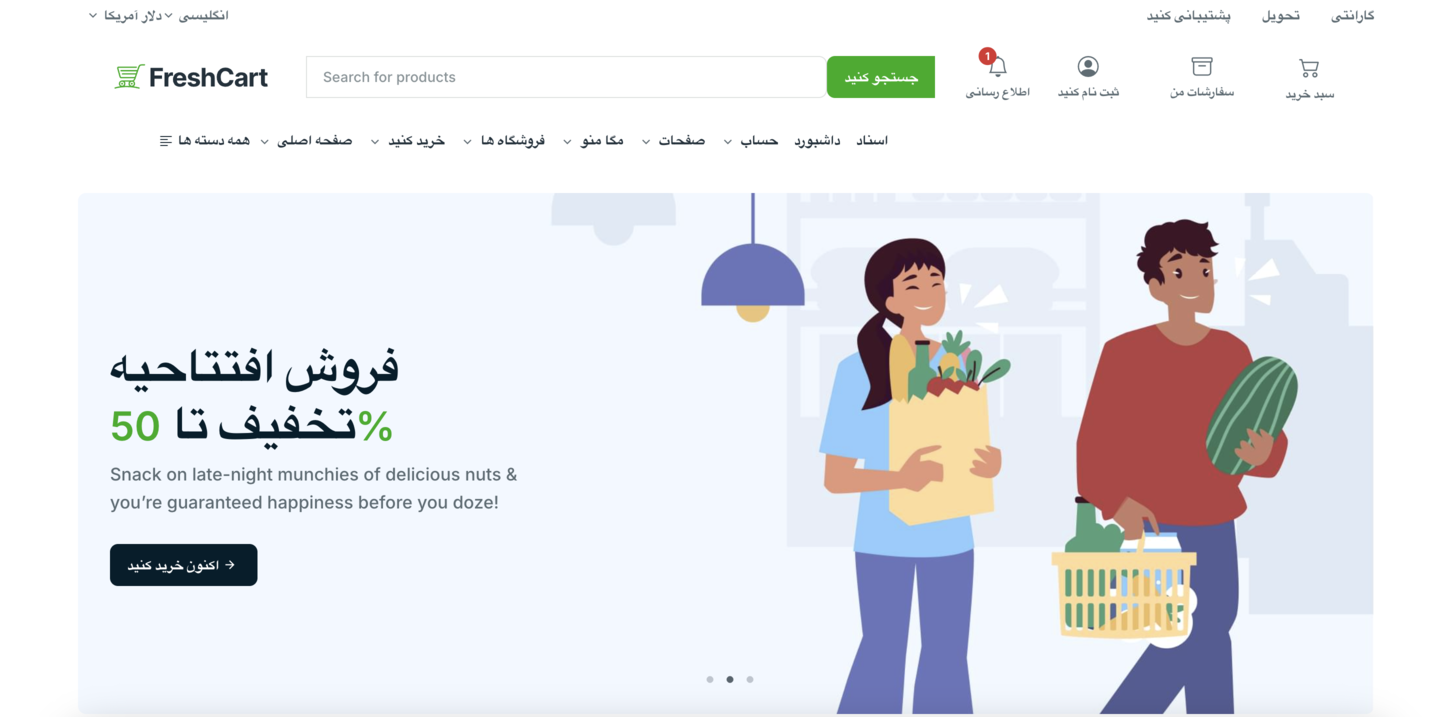Open the notifications bell icon
The height and width of the screenshot is (717, 1455).
click(x=997, y=67)
